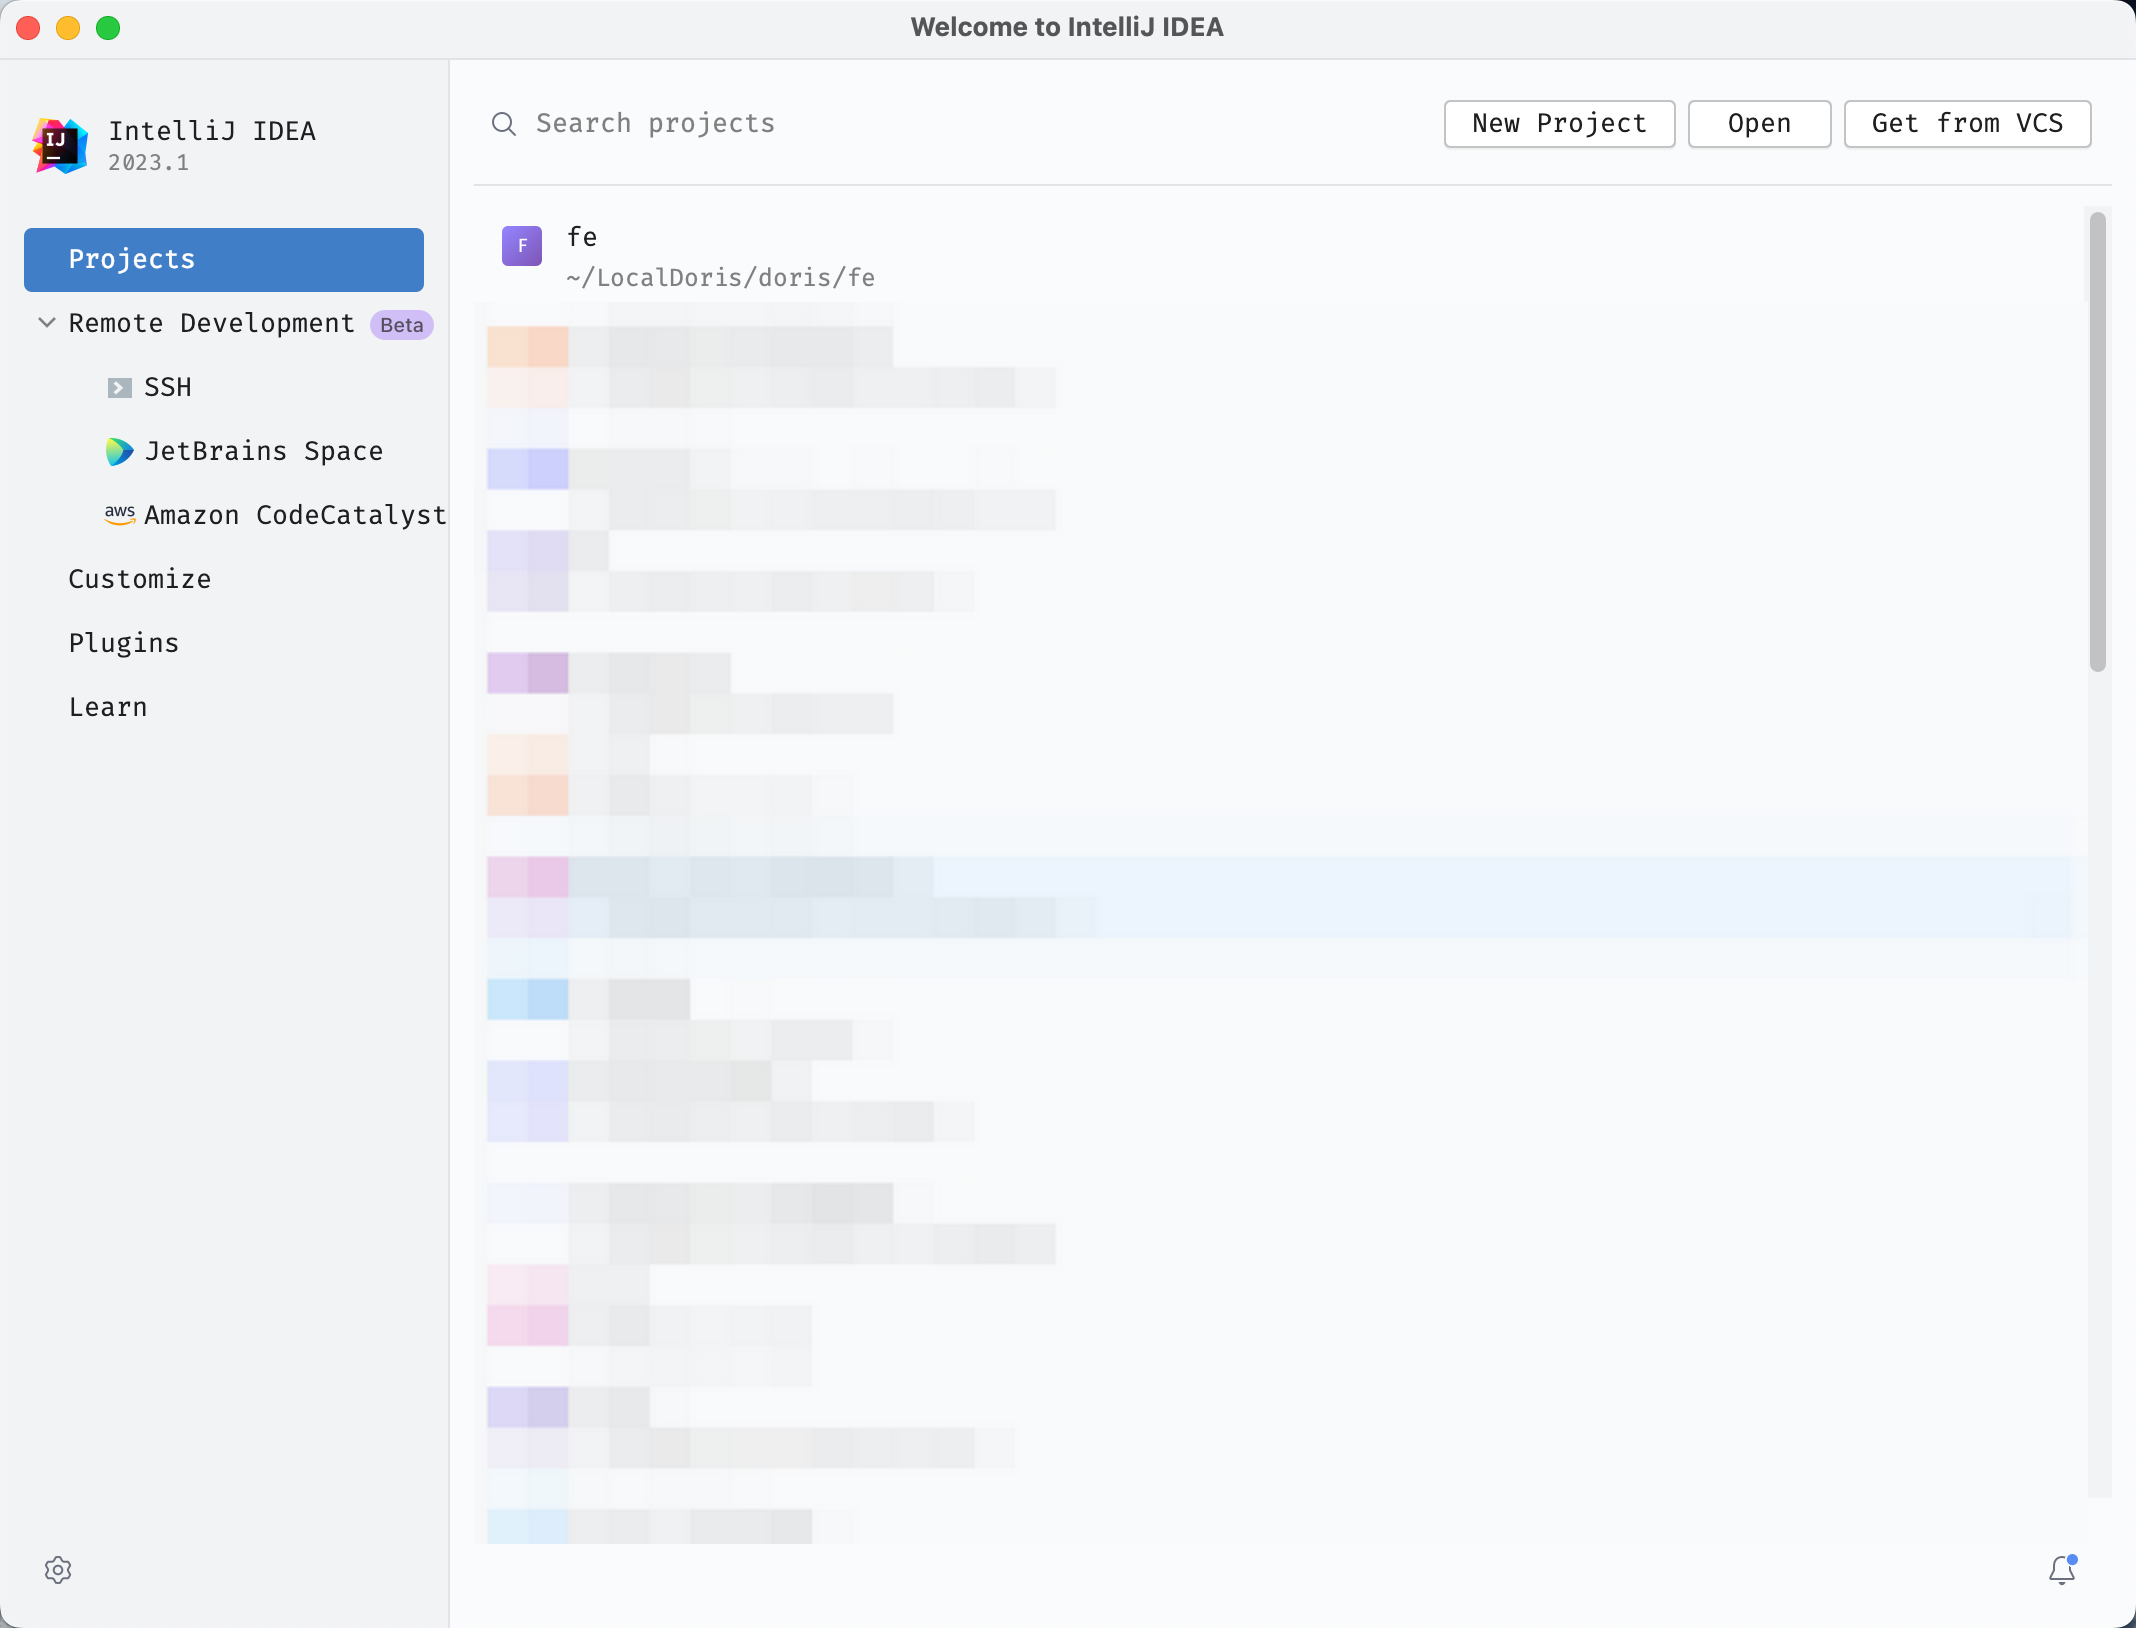The image size is (2136, 1628).
Task: Click the New Project button
Action: [x=1559, y=124]
